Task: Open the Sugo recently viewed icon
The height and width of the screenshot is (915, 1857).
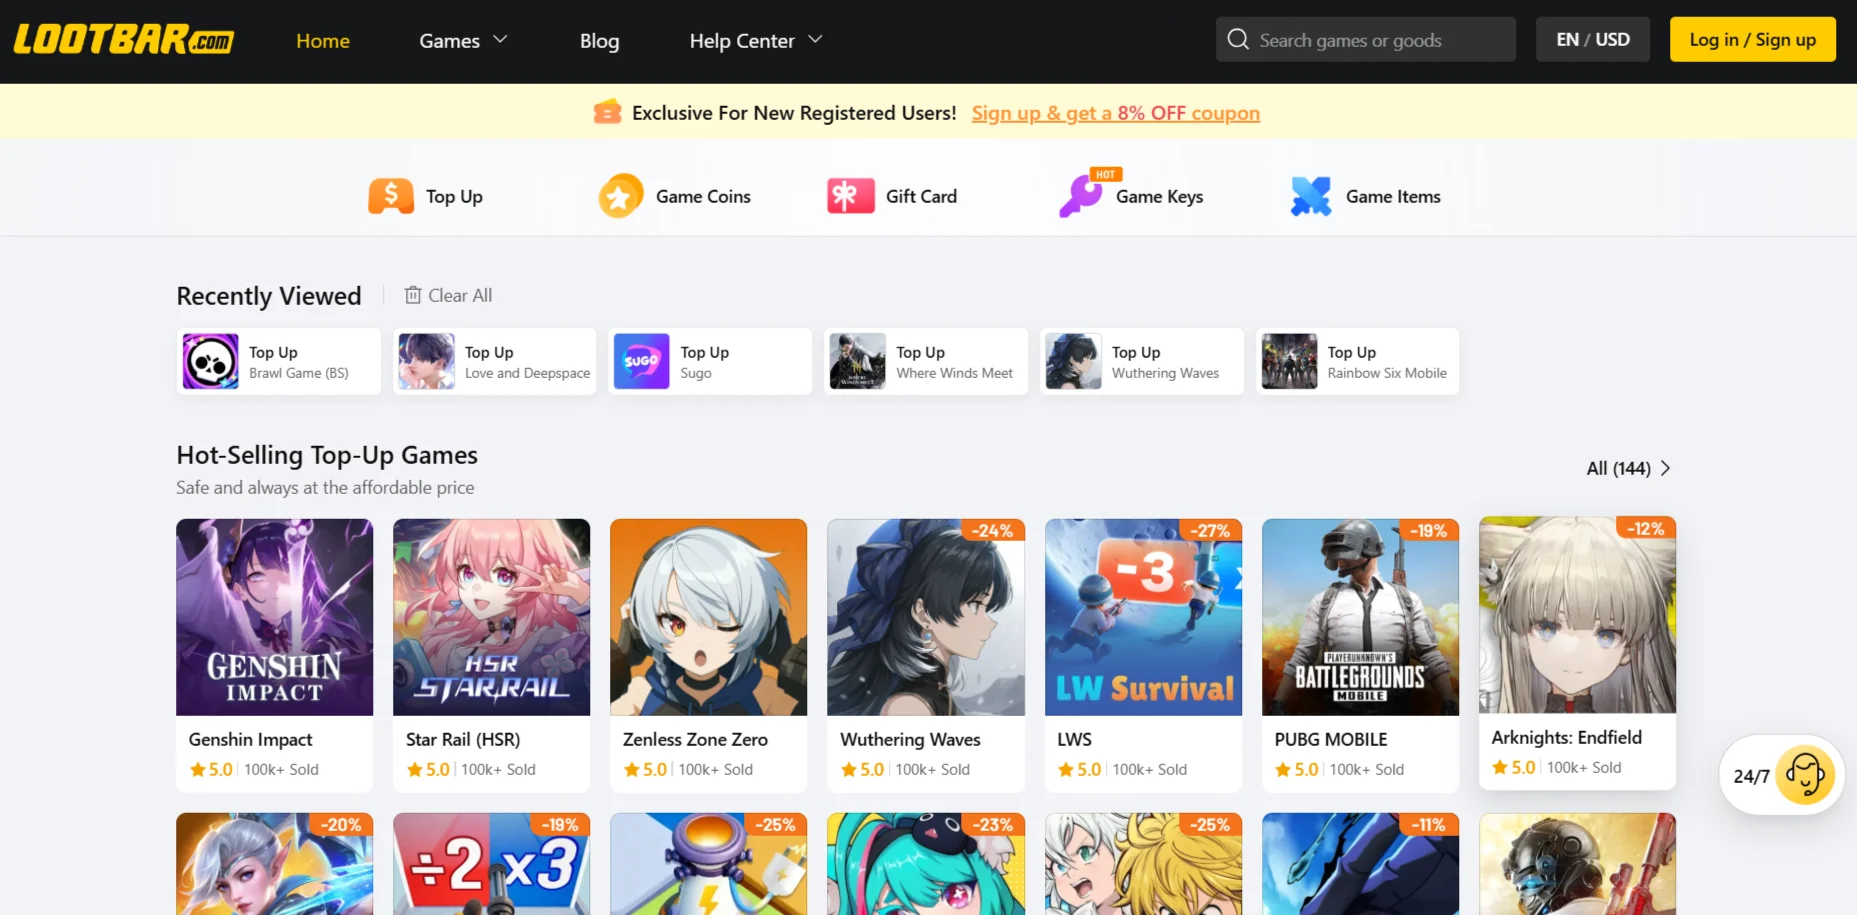Action: pyautogui.click(x=641, y=361)
